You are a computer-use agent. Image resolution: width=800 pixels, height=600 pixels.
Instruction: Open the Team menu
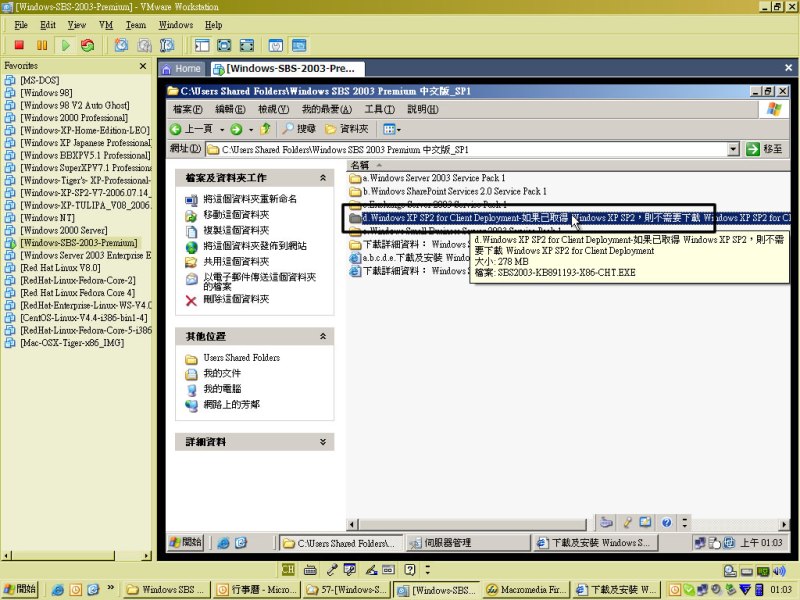[136, 24]
